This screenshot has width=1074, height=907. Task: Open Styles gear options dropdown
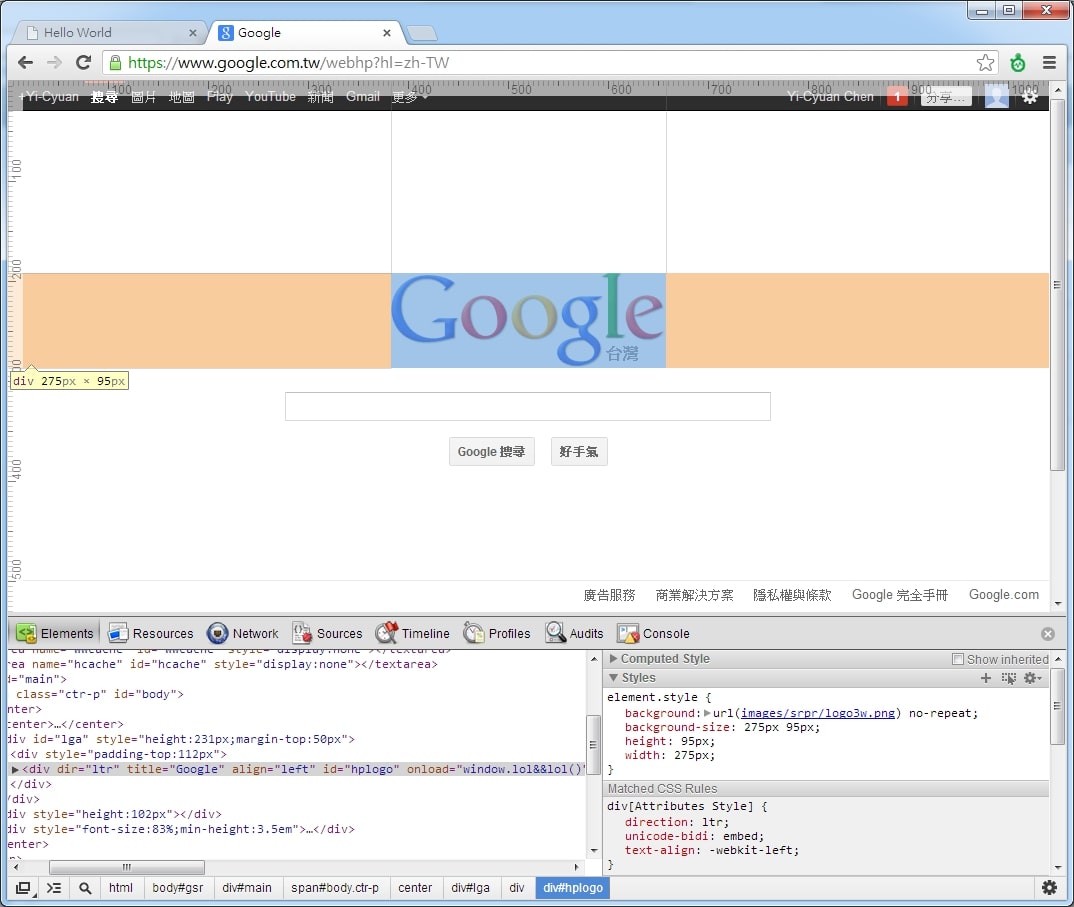[x=1032, y=678]
